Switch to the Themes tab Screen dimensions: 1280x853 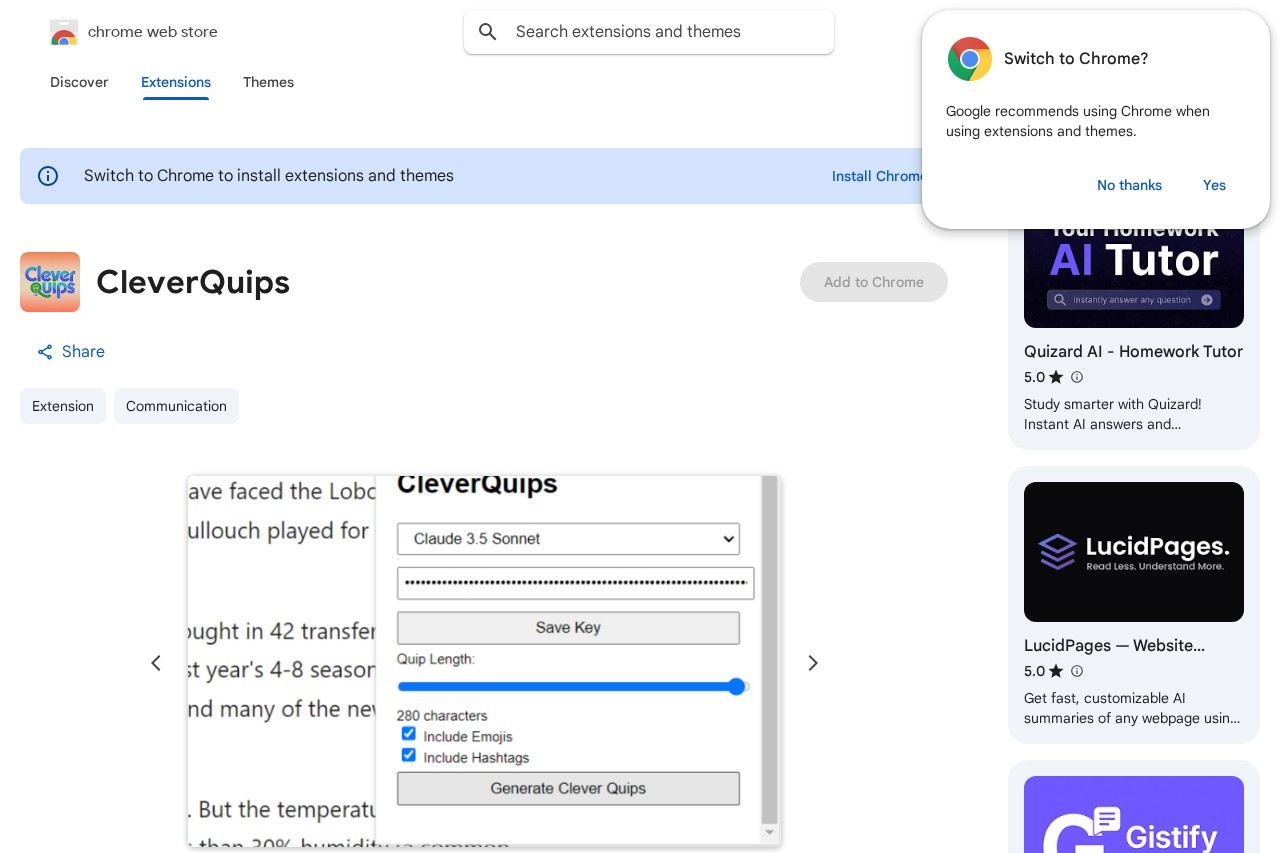[268, 82]
